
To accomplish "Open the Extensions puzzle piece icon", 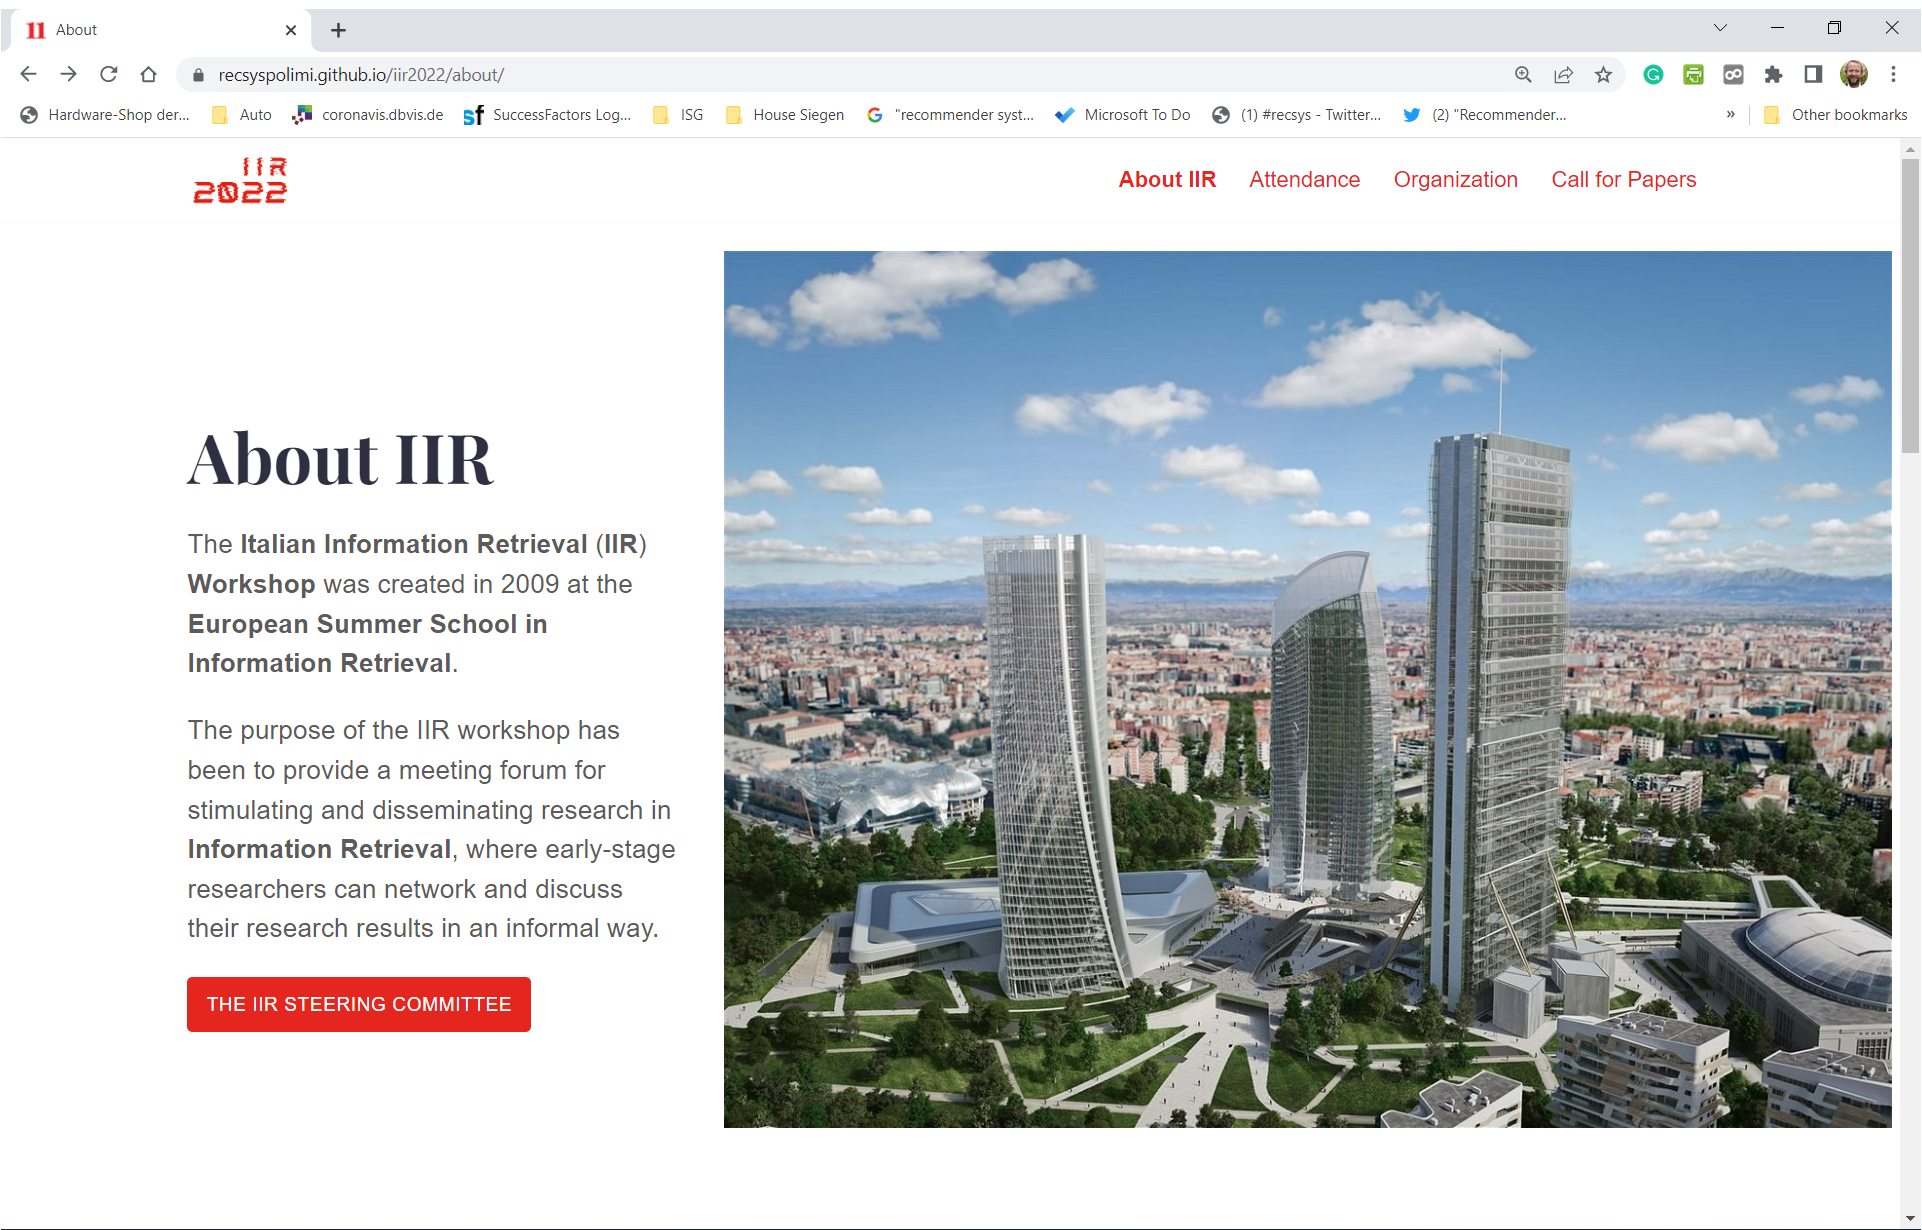I will pos(1773,75).
